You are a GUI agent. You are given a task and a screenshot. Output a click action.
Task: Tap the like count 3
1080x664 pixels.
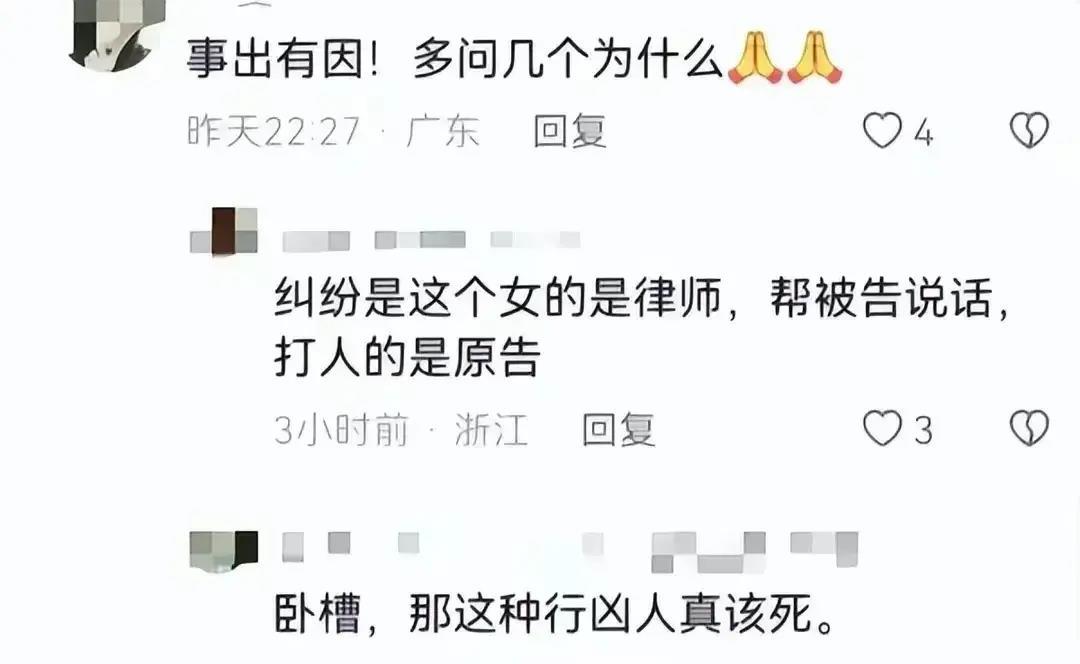coord(924,430)
